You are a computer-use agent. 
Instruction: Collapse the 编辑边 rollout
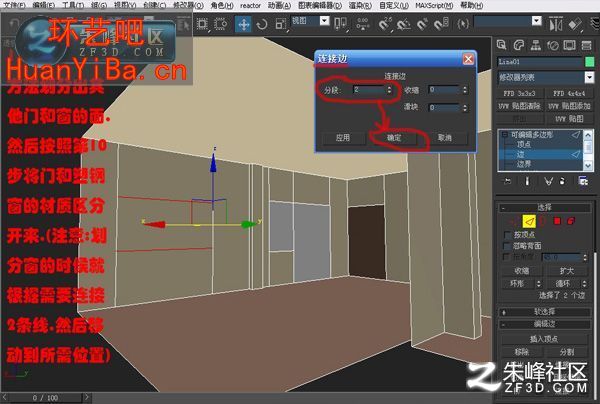point(545,324)
